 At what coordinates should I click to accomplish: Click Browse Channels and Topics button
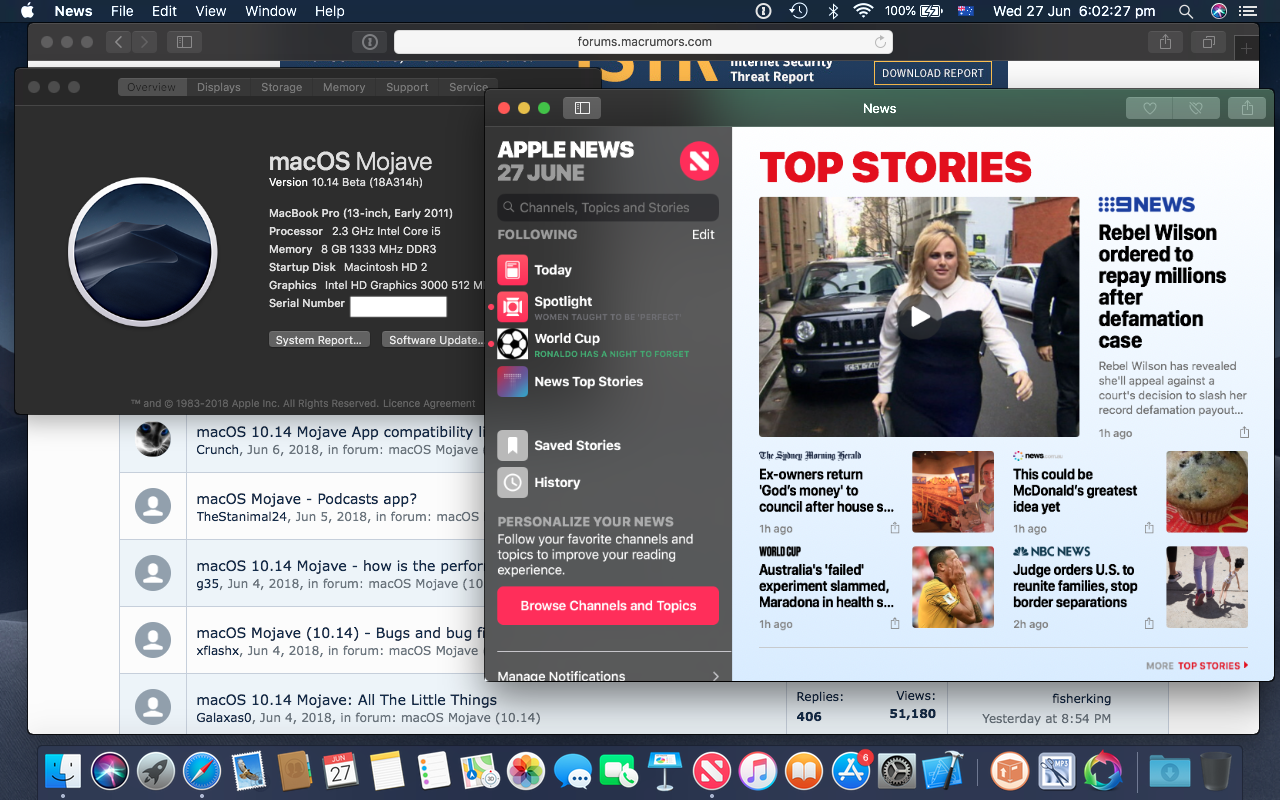608,606
